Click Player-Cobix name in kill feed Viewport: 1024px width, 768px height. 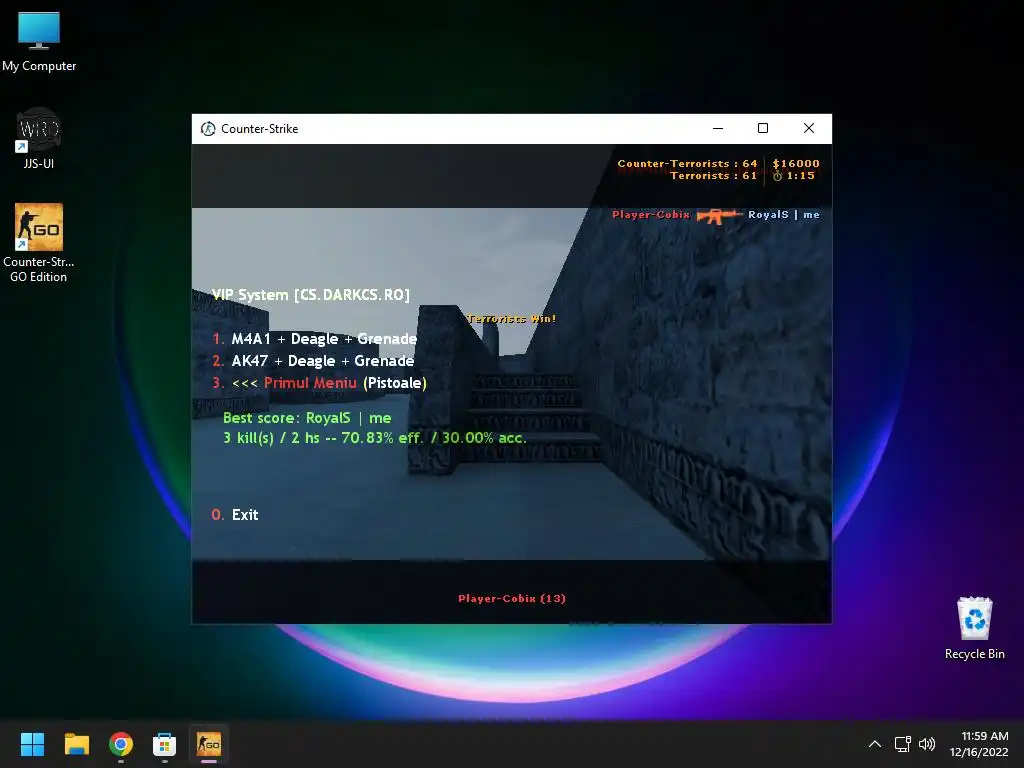click(650, 215)
